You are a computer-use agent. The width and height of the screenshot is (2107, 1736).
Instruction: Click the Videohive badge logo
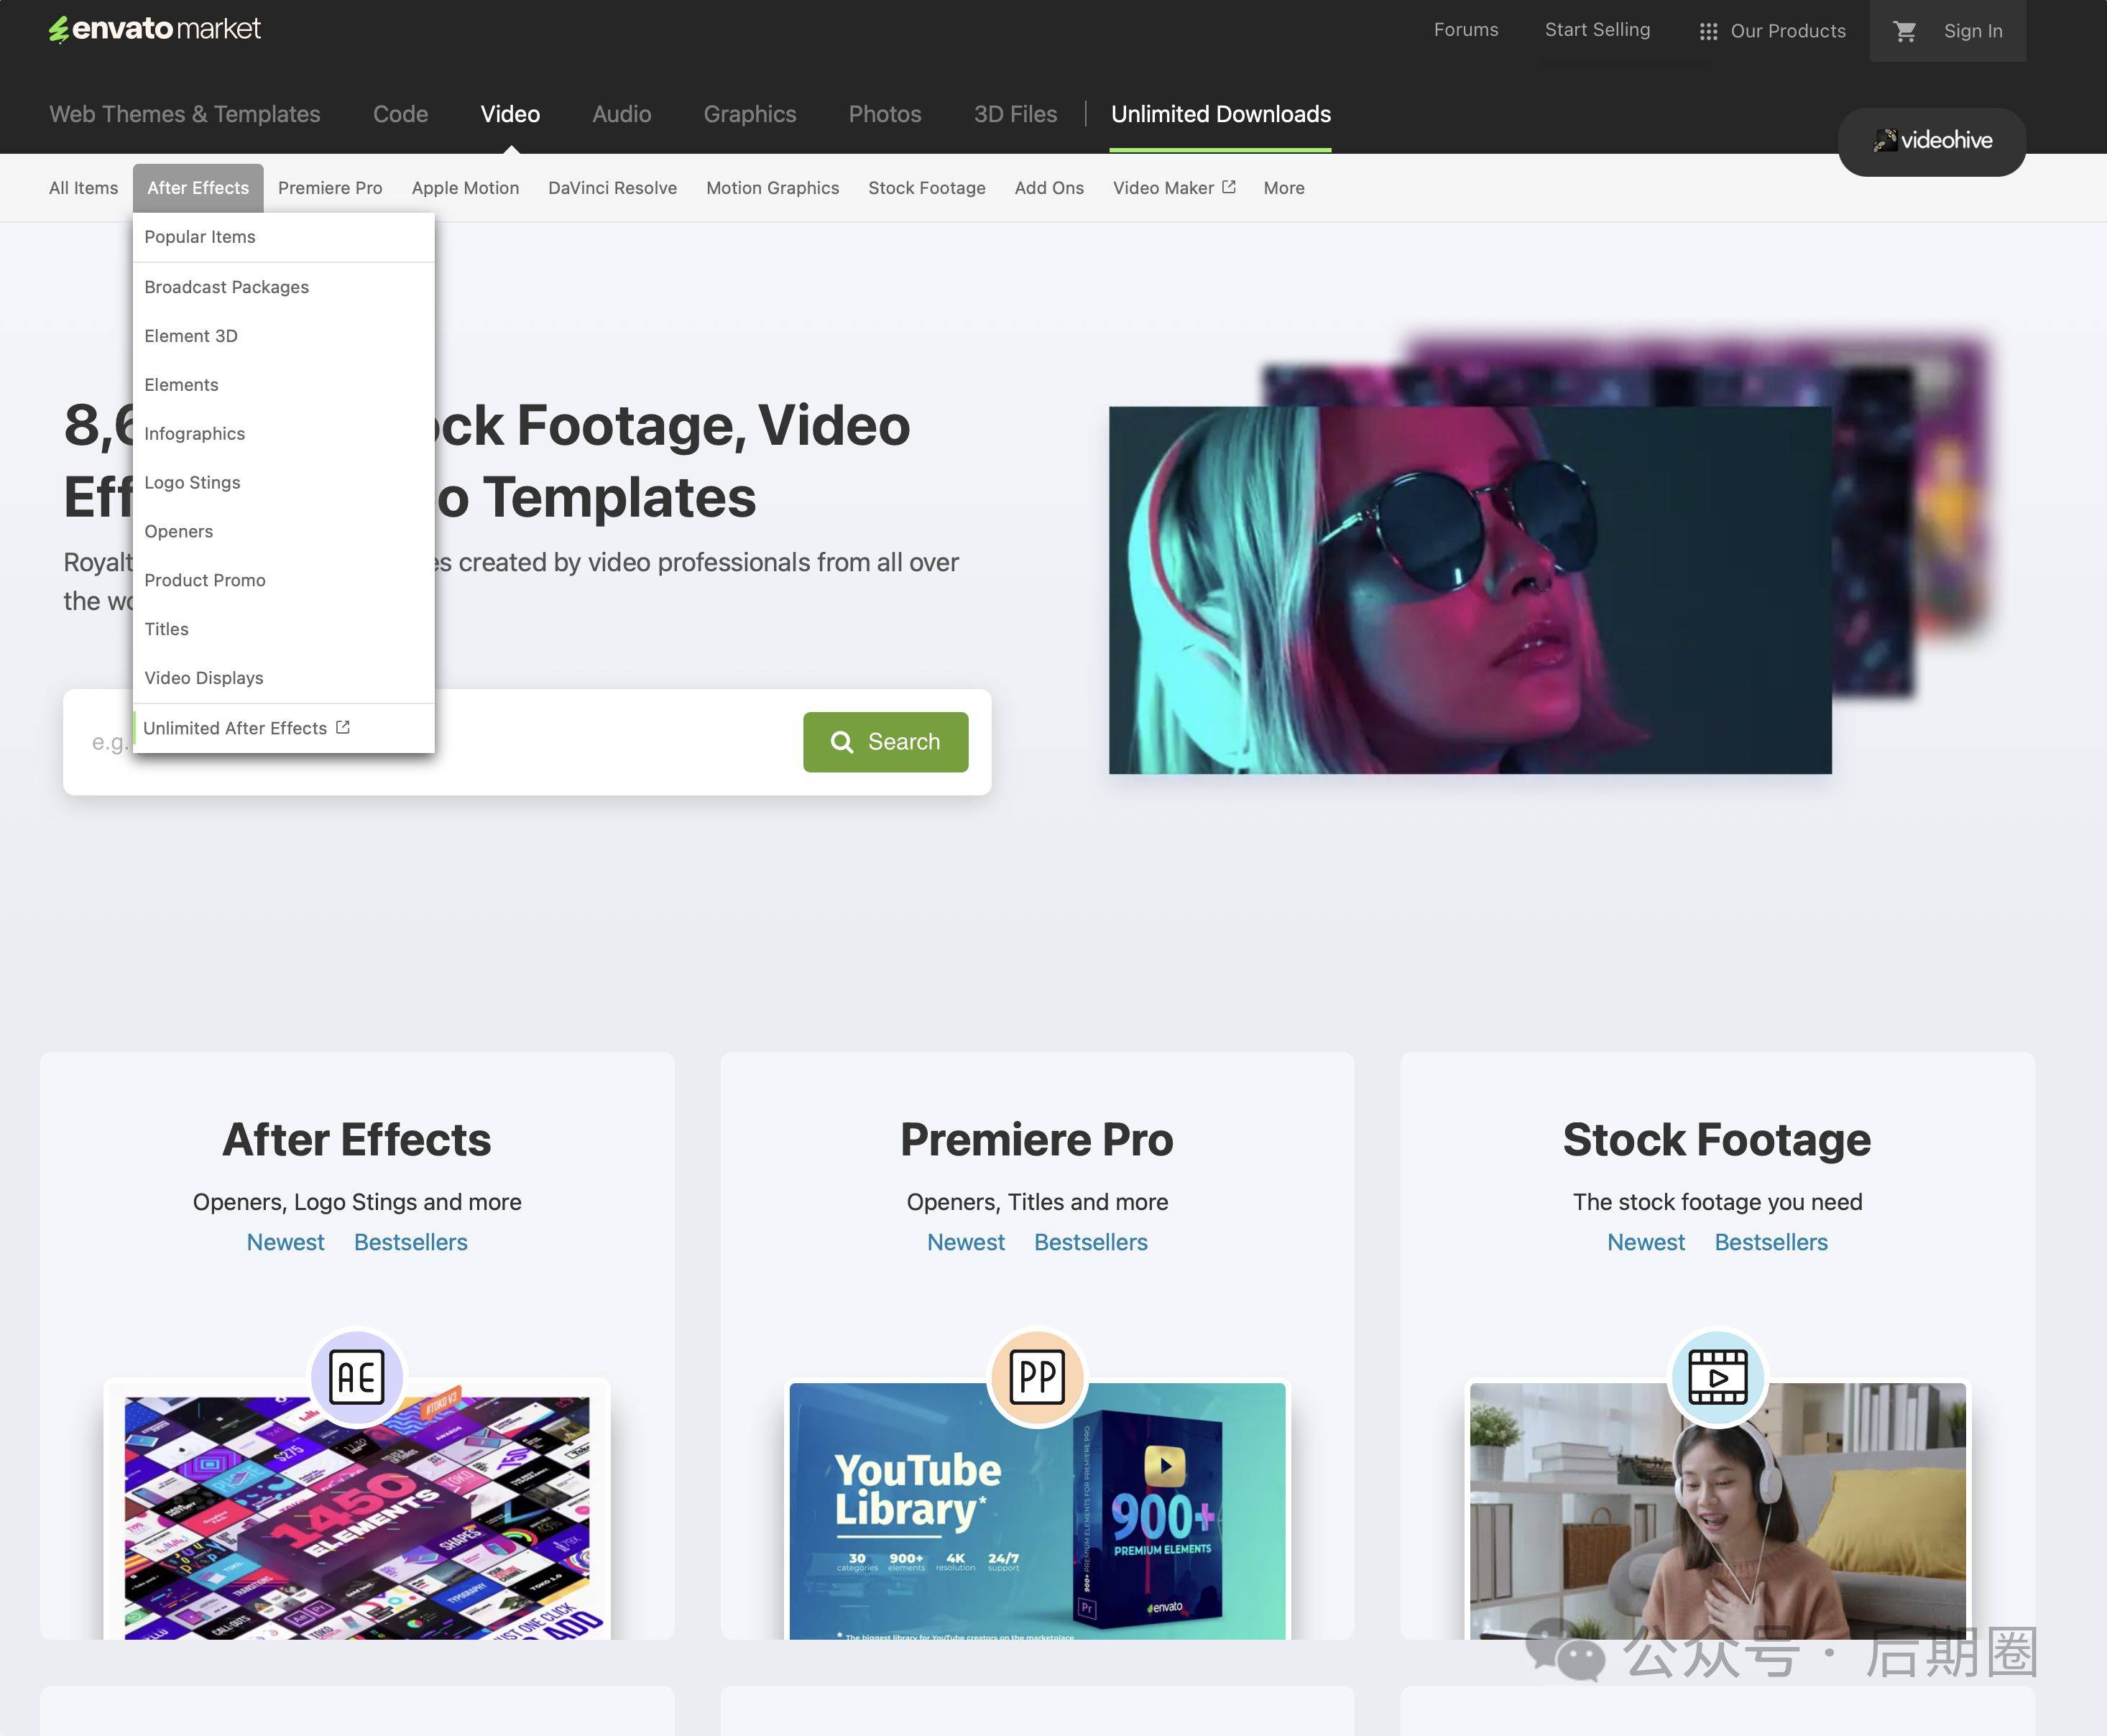click(x=1932, y=141)
